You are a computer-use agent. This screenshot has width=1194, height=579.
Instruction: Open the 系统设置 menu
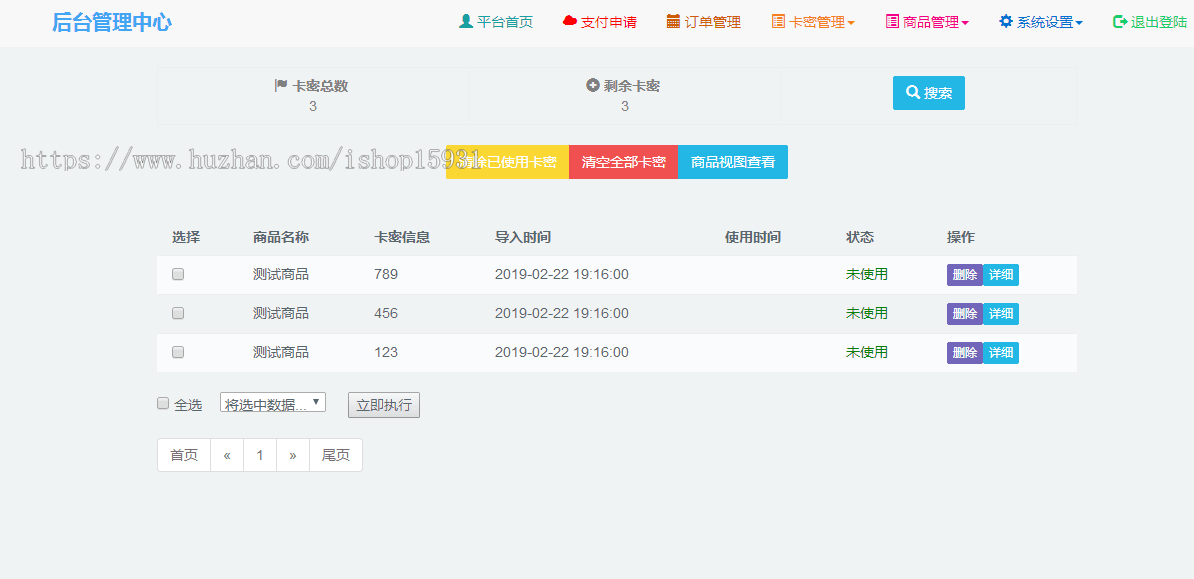tap(1041, 22)
